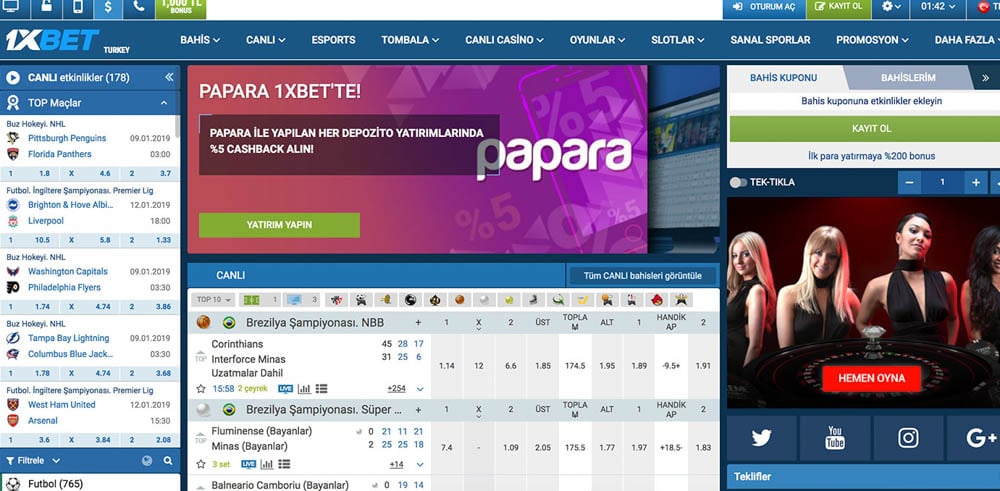This screenshot has height=491, width=1000.
Task: Collapse the TOP Maçlar section
Action: tap(164, 103)
